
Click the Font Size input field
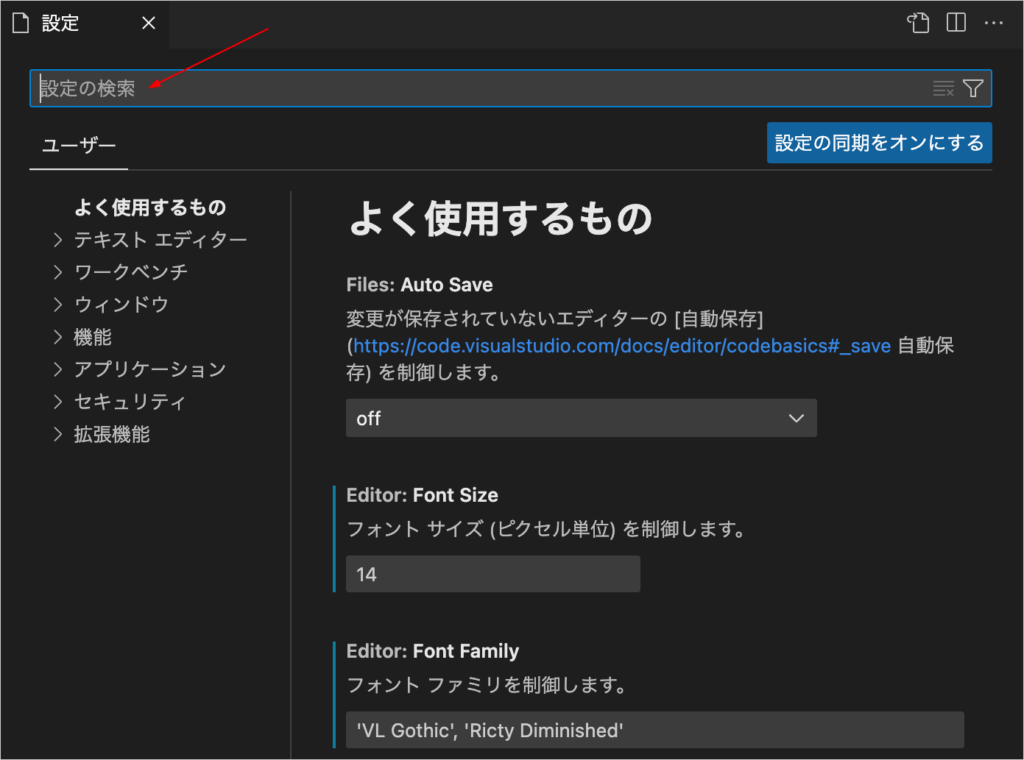click(492, 574)
